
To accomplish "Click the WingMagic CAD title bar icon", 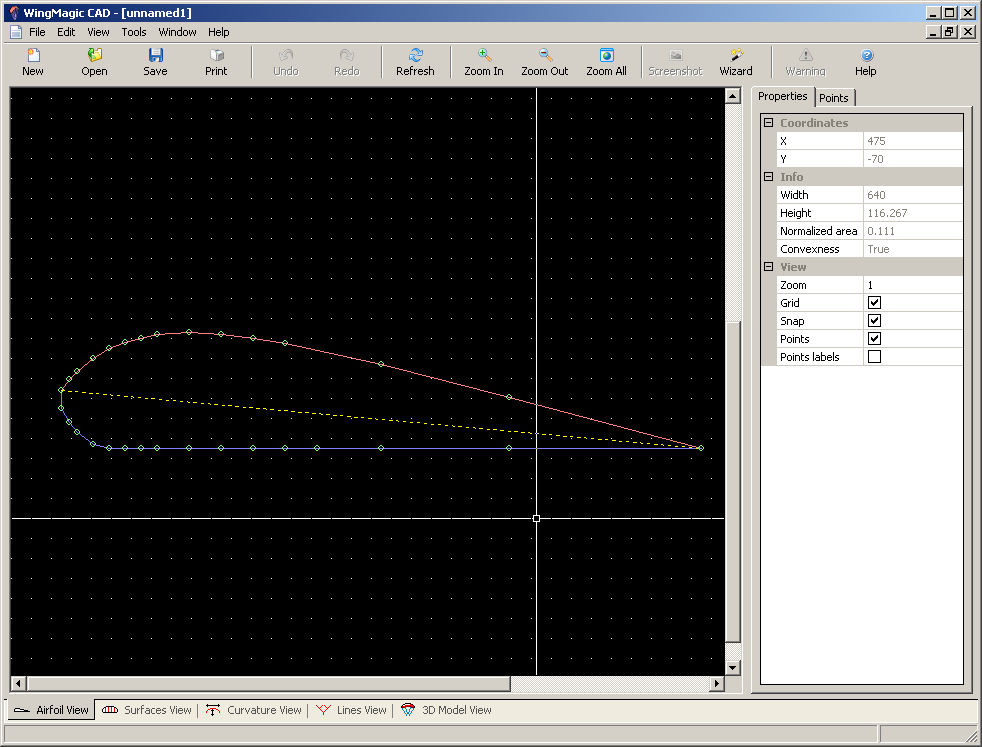I will [14, 13].
